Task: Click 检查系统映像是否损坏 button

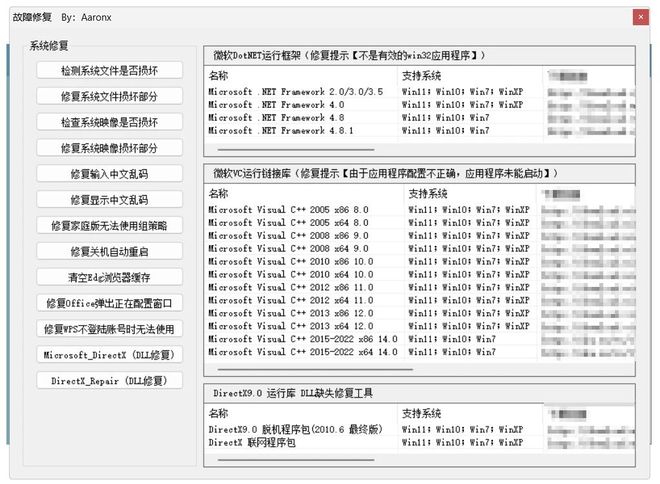Action: 109,122
